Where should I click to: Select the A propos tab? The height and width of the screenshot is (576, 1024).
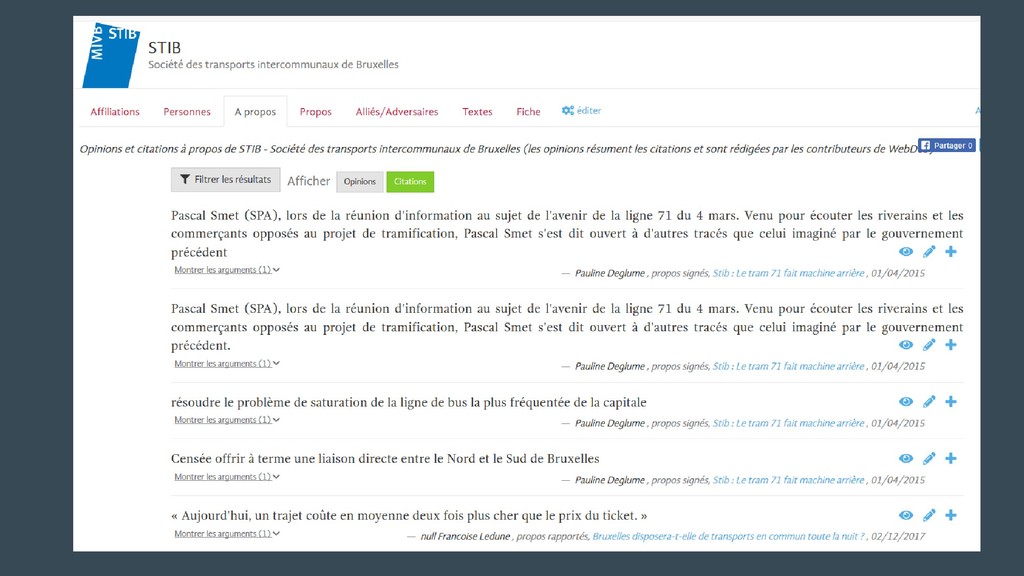click(255, 112)
